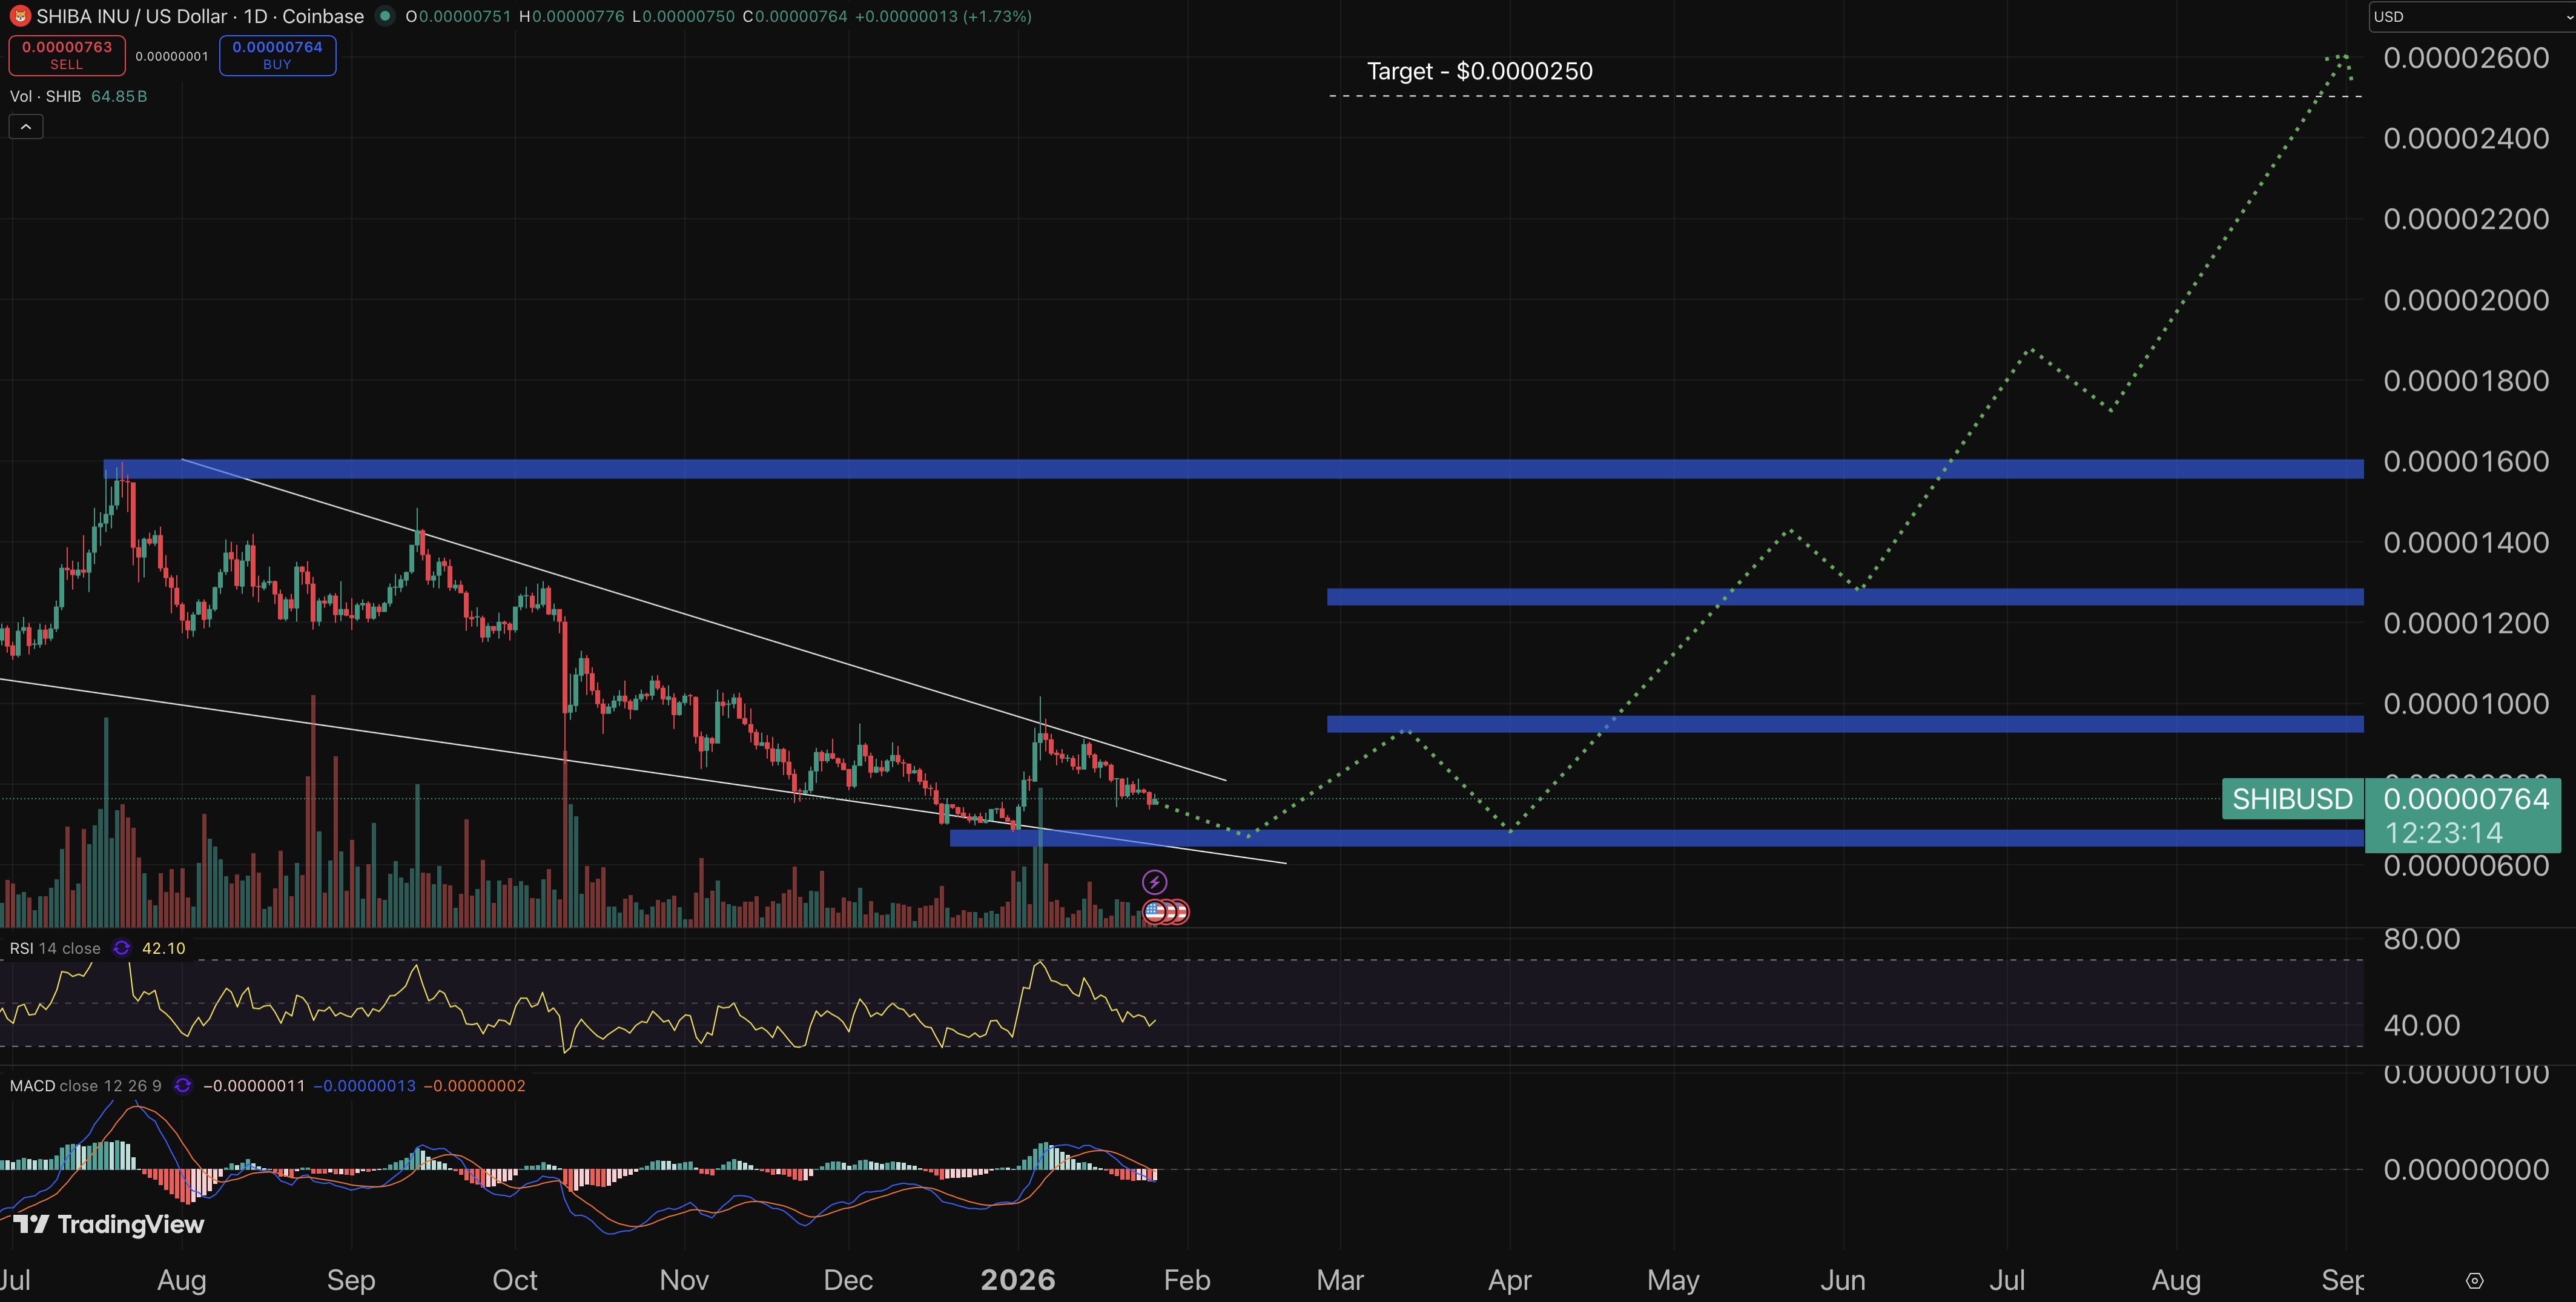The height and width of the screenshot is (1302, 2576).
Task: Open the RSI 14 close settings
Action: tap(55, 948)
